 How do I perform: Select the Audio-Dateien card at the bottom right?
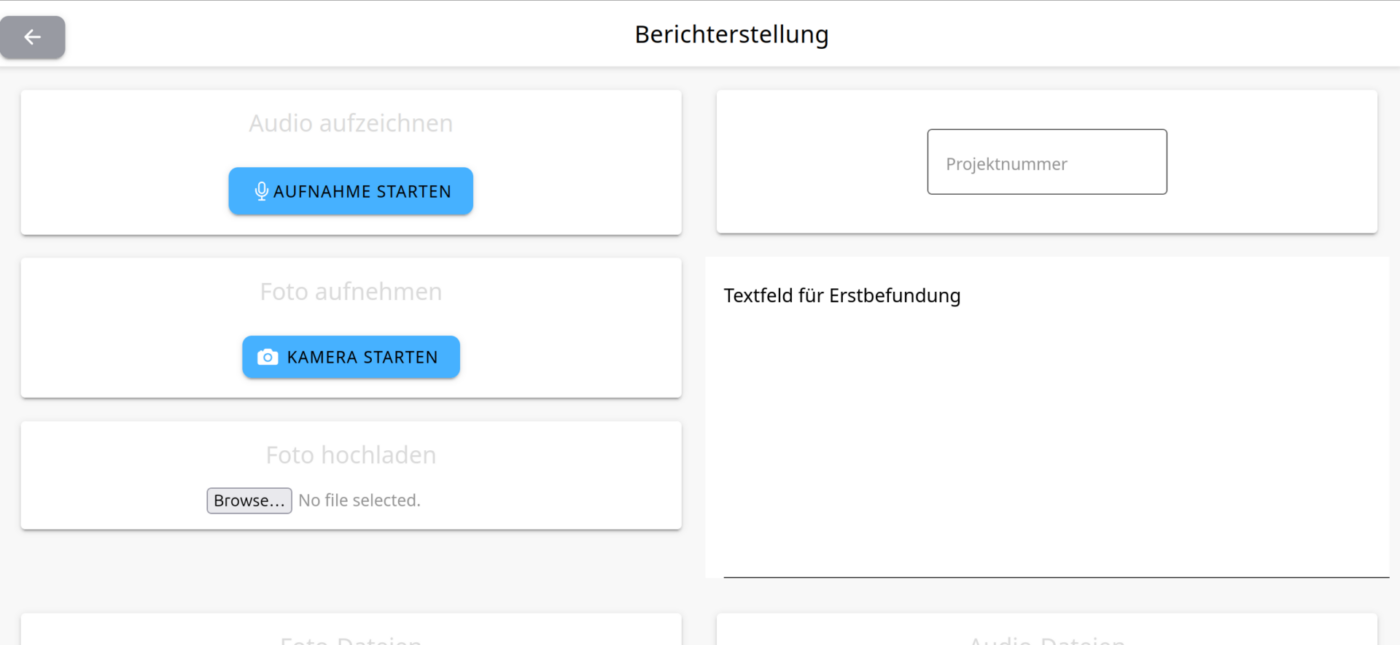click(x=1047, y=629)
